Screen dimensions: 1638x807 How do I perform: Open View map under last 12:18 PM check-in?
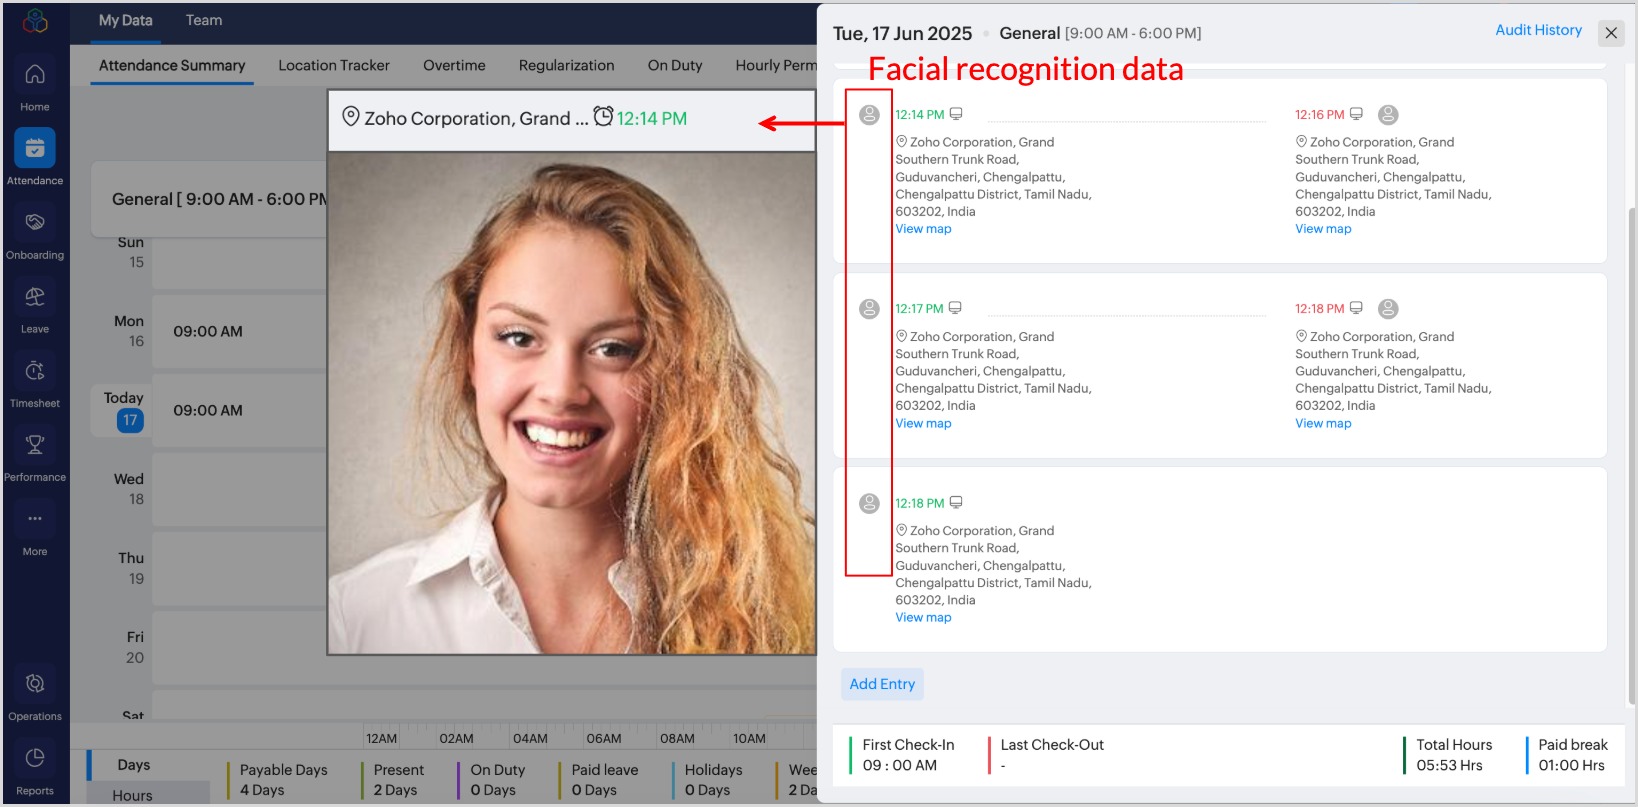pos(923,617)
